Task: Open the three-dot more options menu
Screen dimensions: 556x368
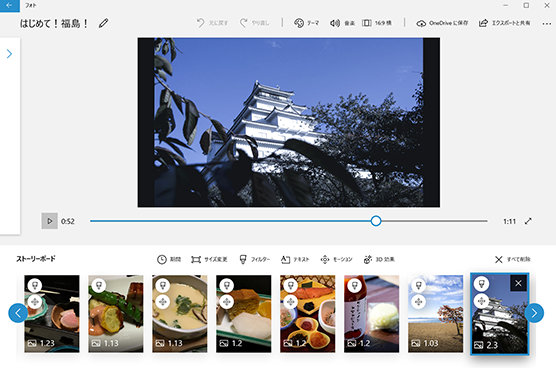Action: pyautogui.click(x=546, y=24)
